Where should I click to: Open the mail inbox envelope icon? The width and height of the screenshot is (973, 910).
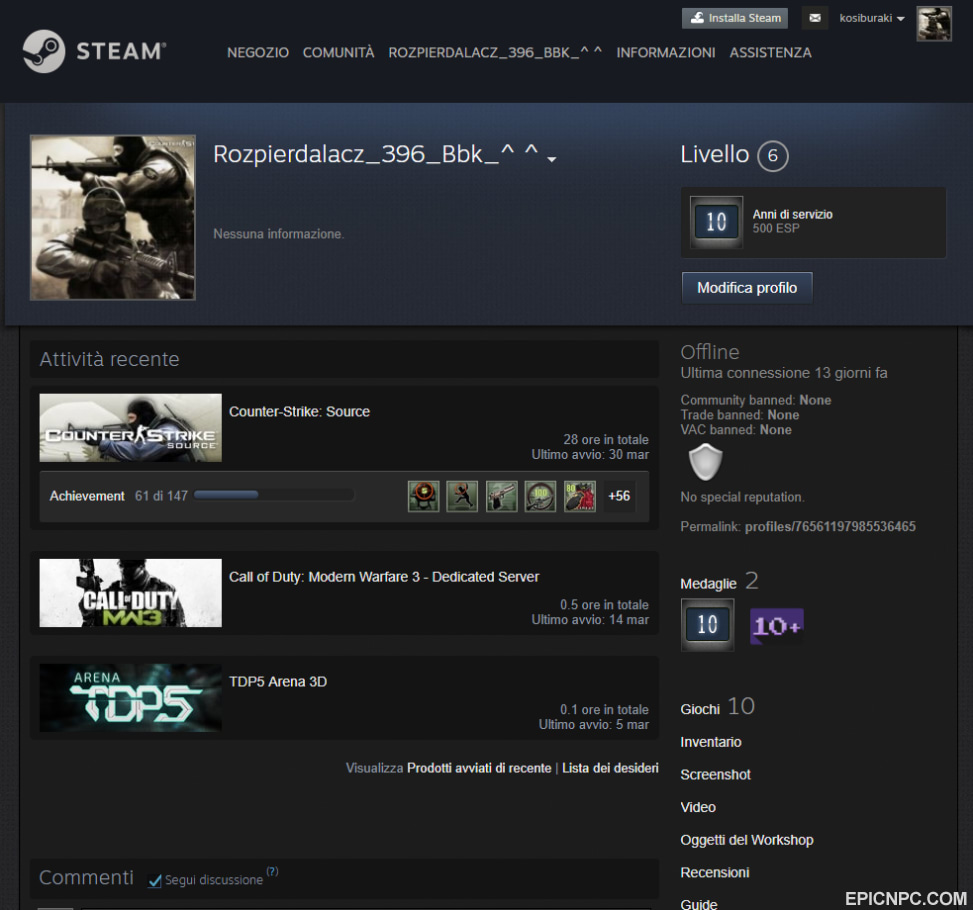tap(815, 18)
